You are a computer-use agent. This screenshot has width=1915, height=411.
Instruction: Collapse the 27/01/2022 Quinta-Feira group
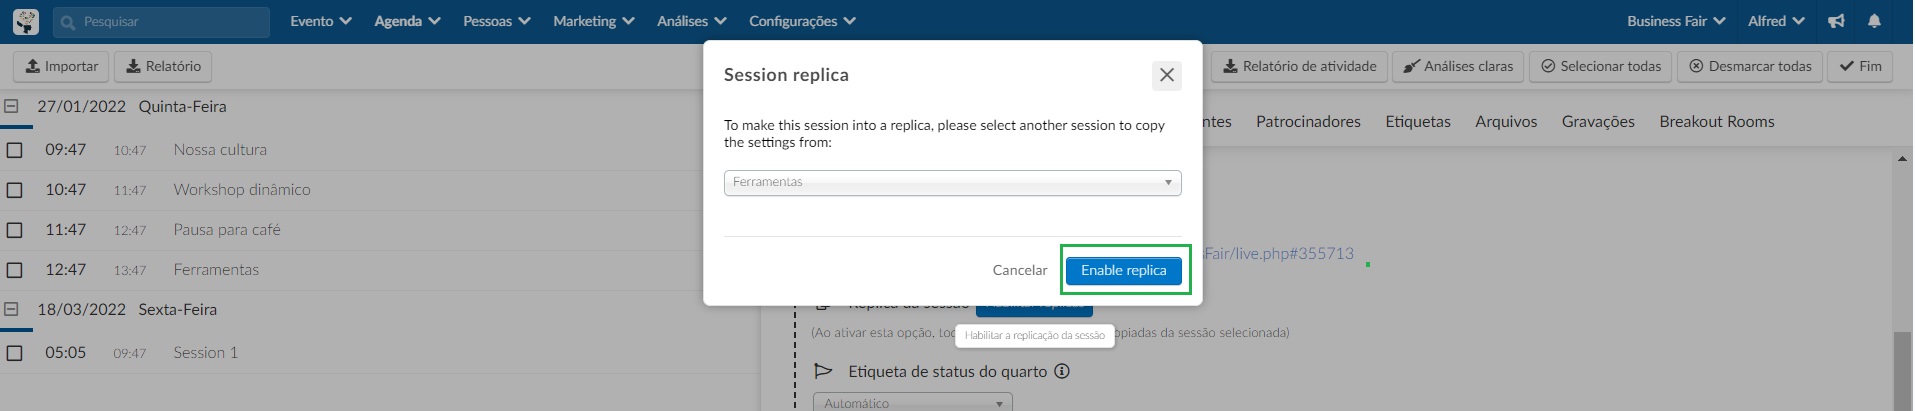coord(11,106)
